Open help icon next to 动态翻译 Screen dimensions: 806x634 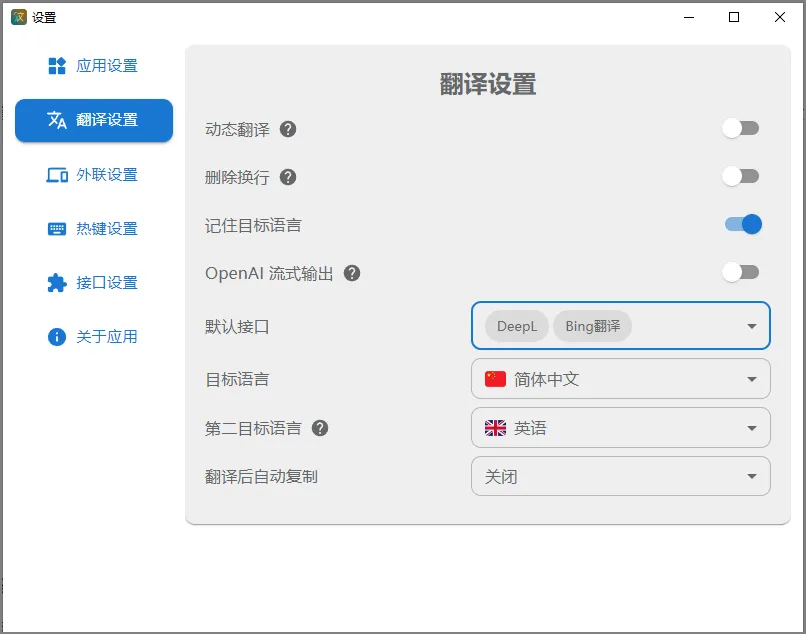288,129
